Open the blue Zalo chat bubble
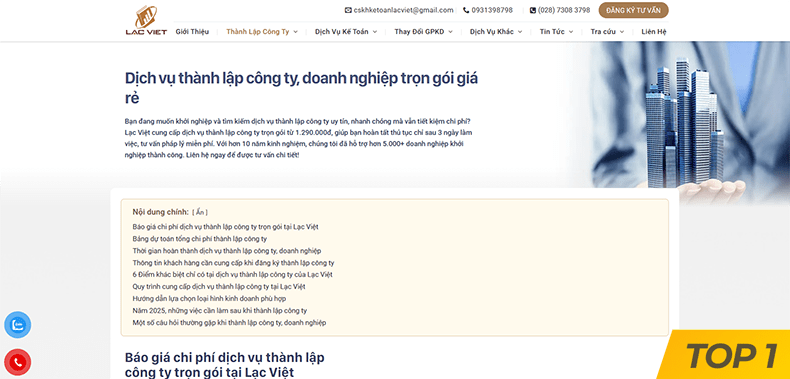Image resolution: width=790 pixels, height=379 pixels. (18, 325)
